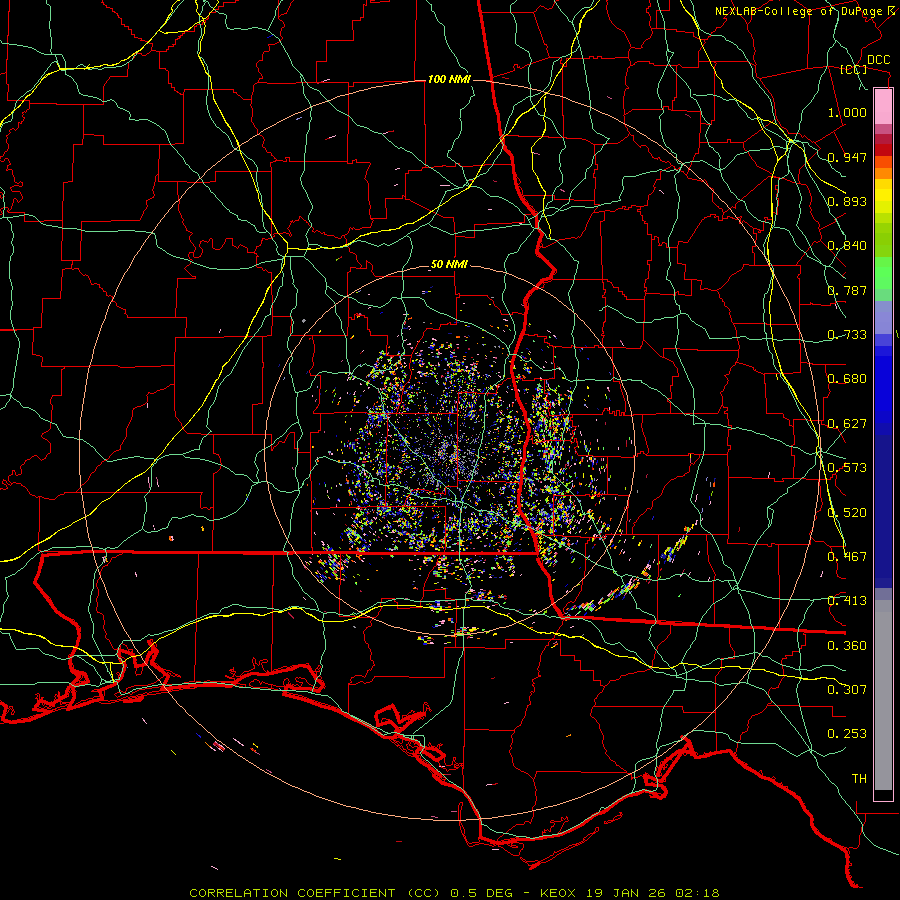Screen dimensions: 900x900
Task: Click the 0.893 scale value
Action: coord(847,201)
